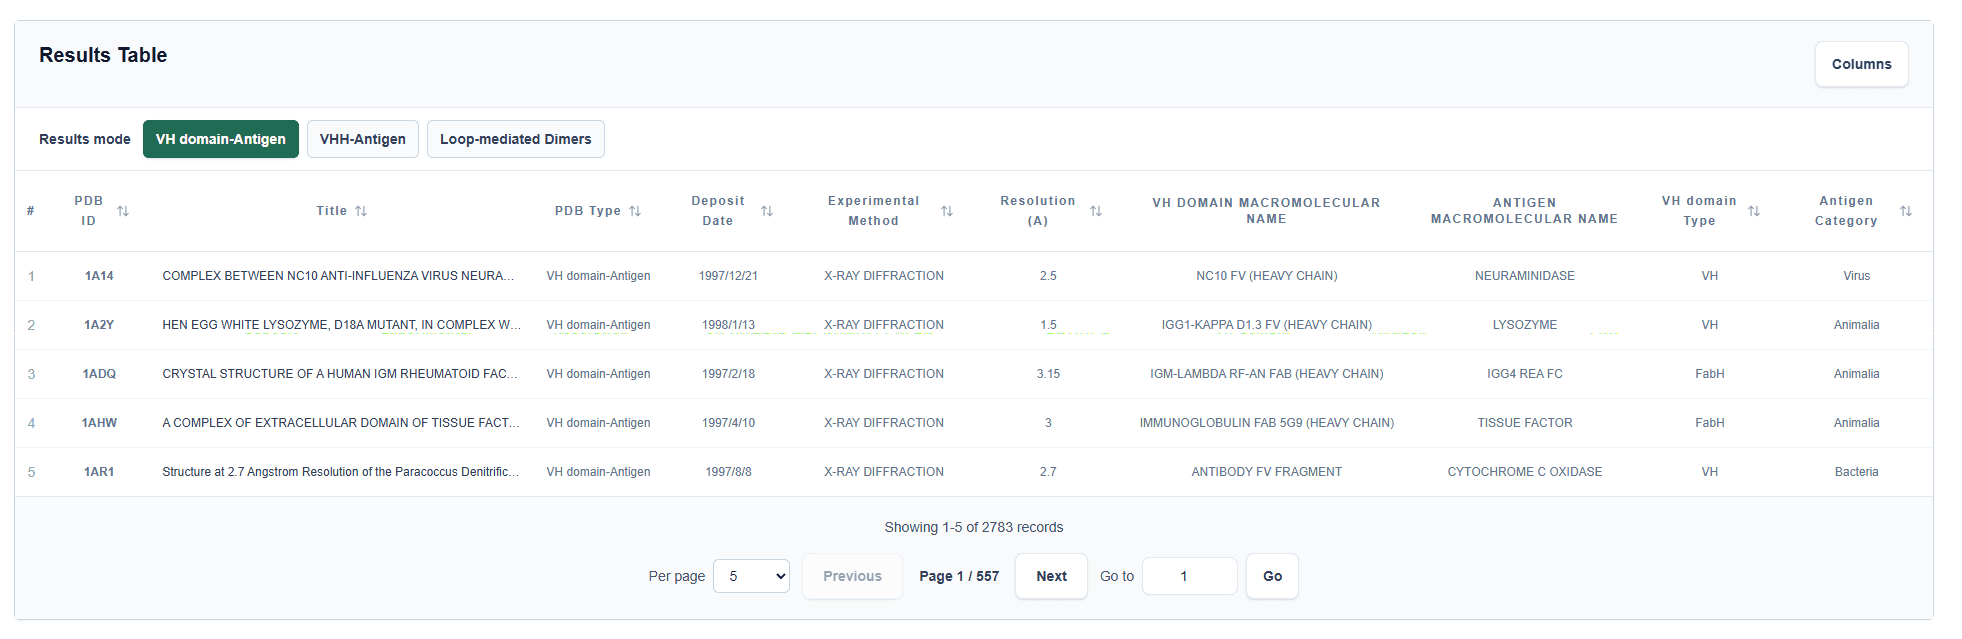Click the Bacteria antigen category cell
This screenshot has width=1962, height=639.
pos(1856,472)
